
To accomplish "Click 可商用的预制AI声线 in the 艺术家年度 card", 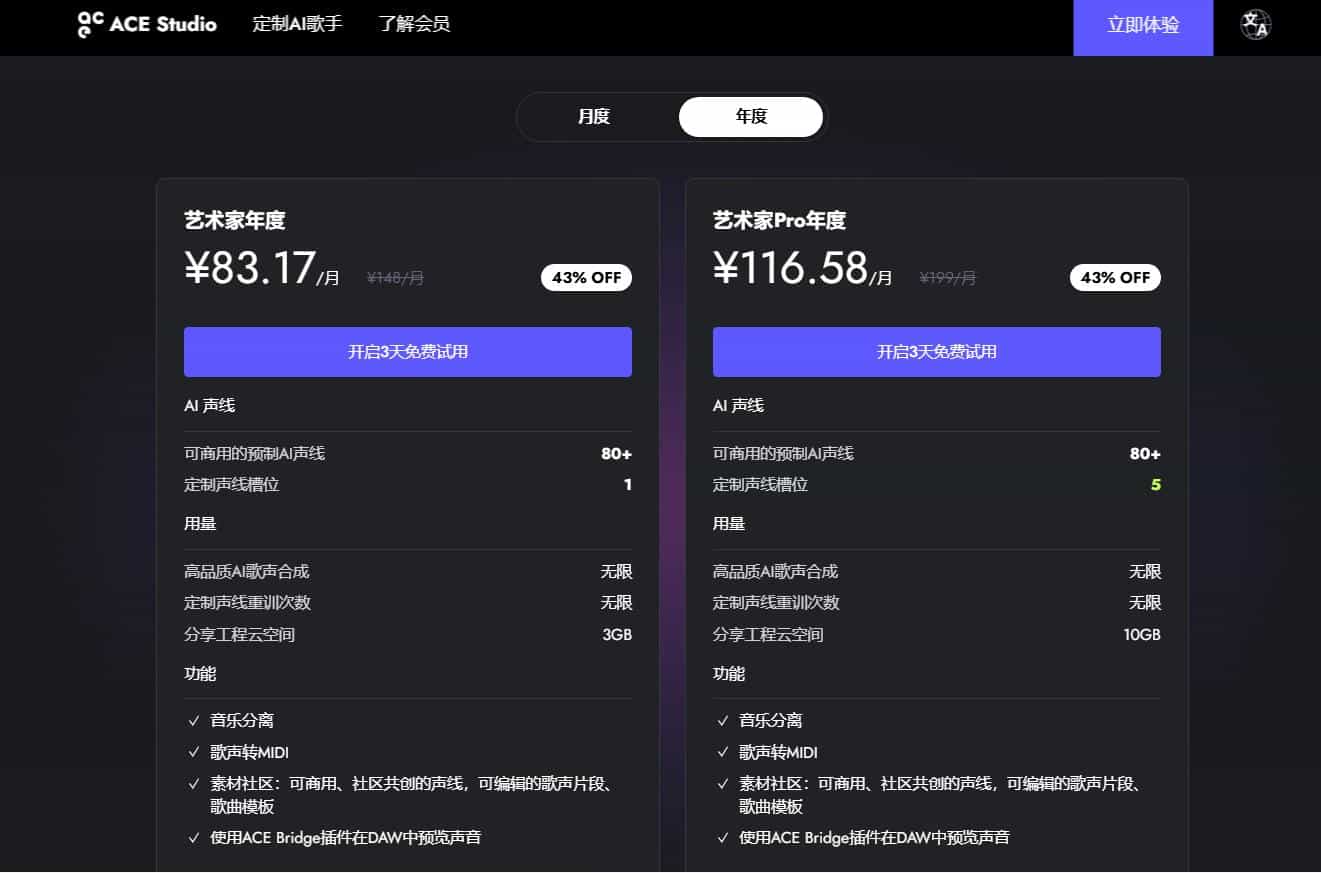I will point(255,454).
